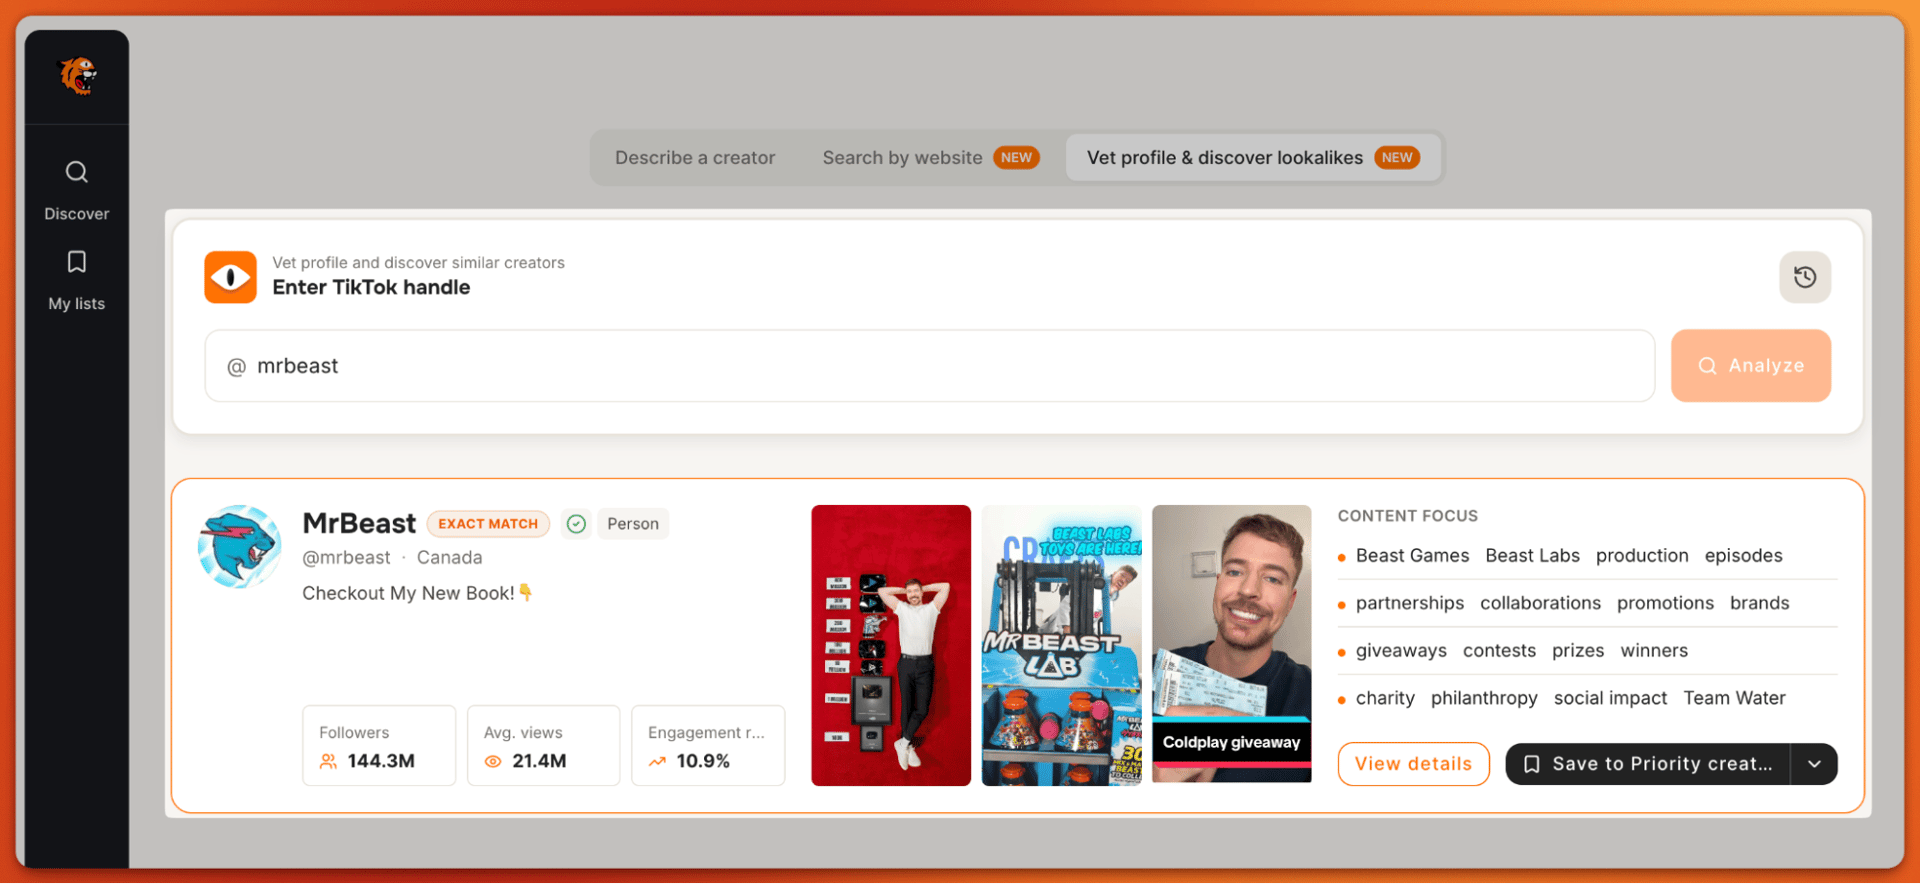Click View details button
The image size is (1920, 884).
pos(1413,764)
